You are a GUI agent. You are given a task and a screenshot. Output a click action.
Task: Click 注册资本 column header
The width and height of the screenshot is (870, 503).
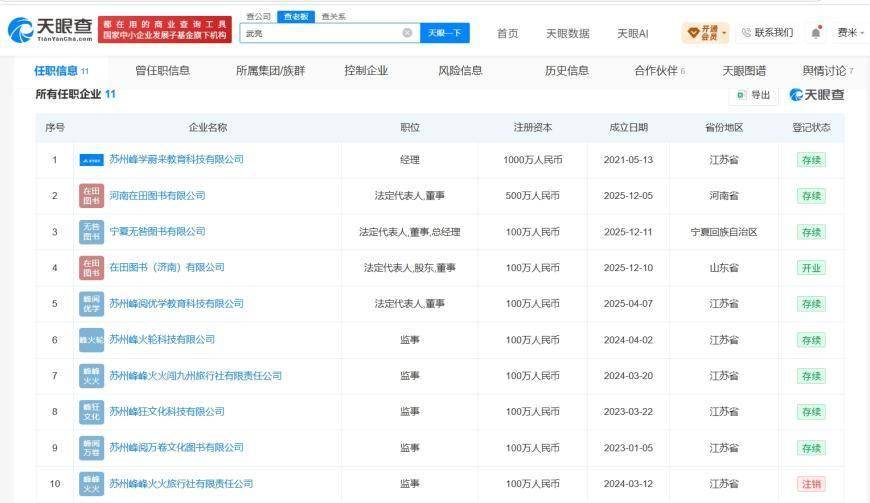(533, 128)
